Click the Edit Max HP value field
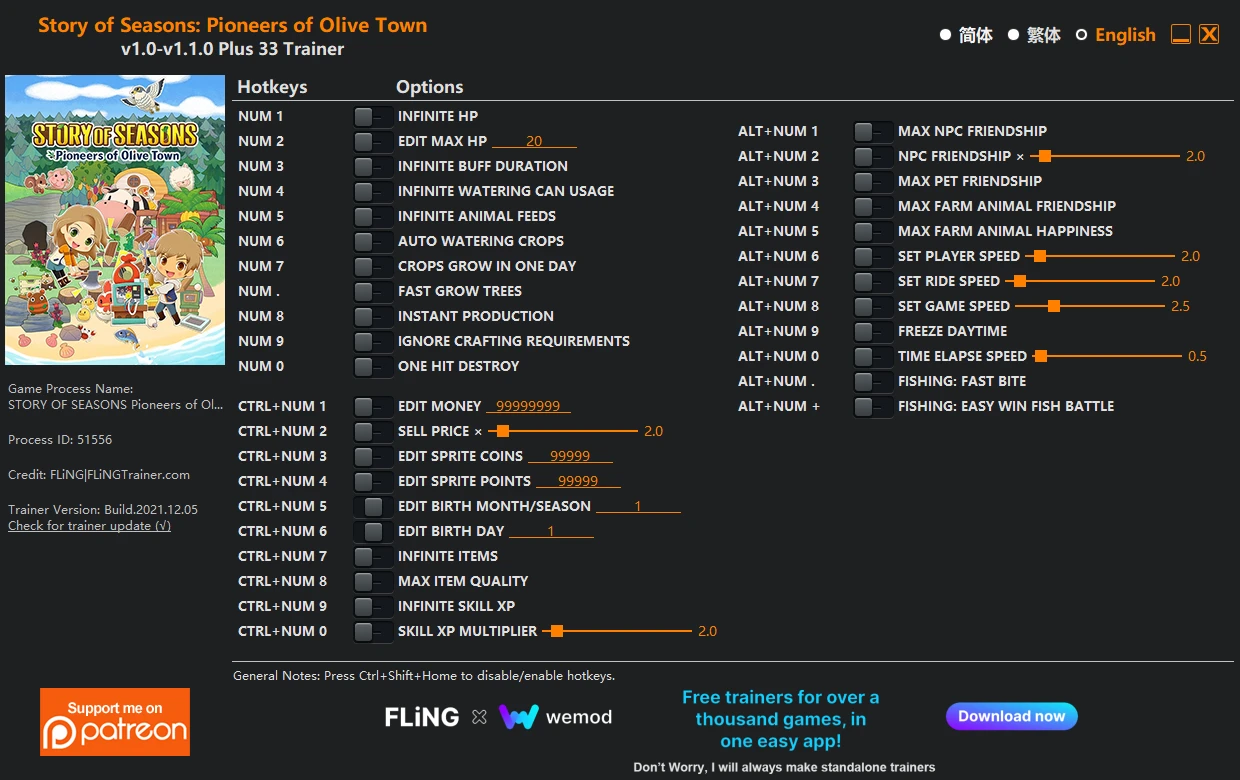 [534, 141]
